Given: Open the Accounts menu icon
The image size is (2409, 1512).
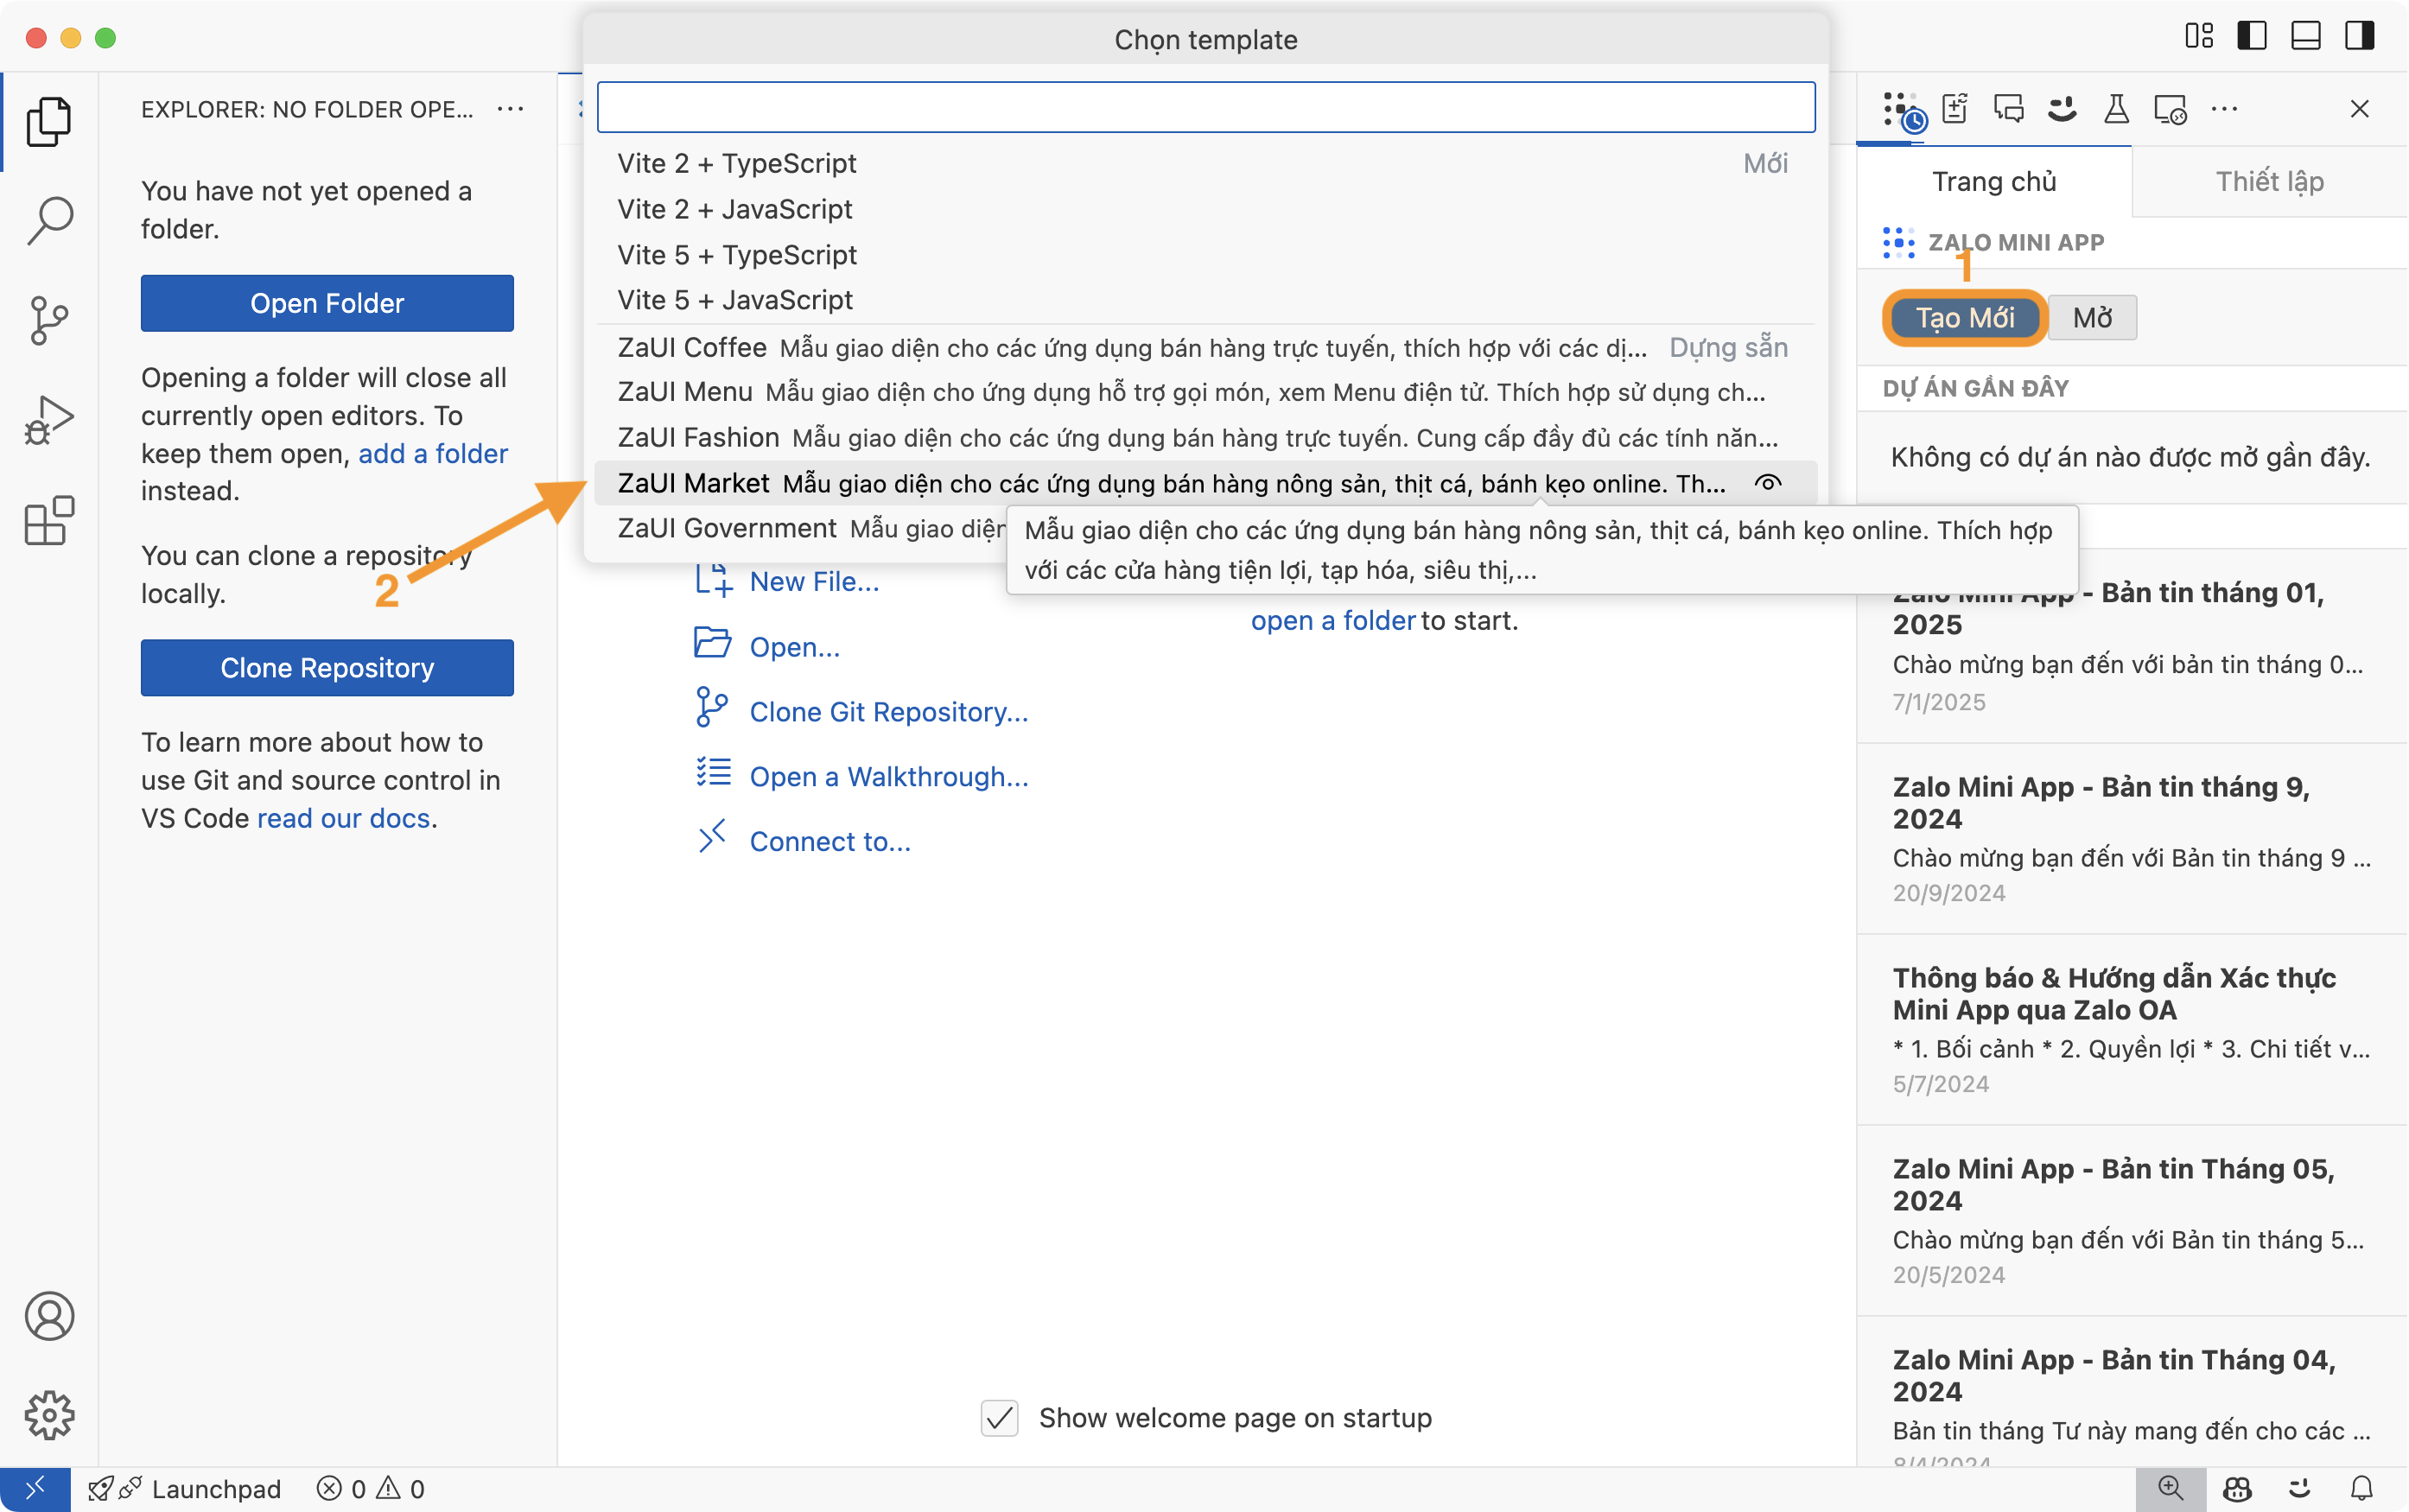Looking at the screenshot, I should (49, 1316).
